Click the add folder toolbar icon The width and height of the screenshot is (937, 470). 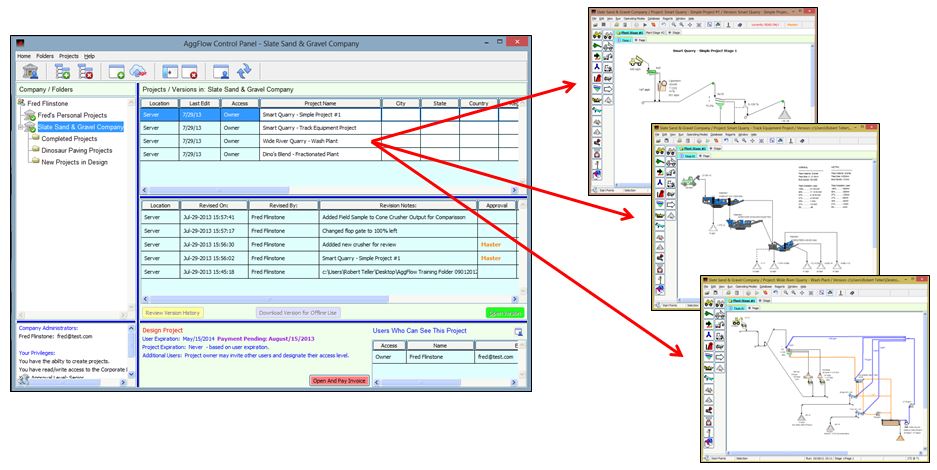click(x=62, y=72)
